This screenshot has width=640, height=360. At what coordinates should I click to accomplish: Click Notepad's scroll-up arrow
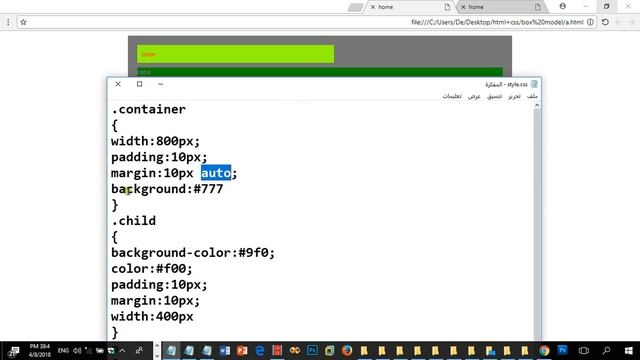pos(537,105)
